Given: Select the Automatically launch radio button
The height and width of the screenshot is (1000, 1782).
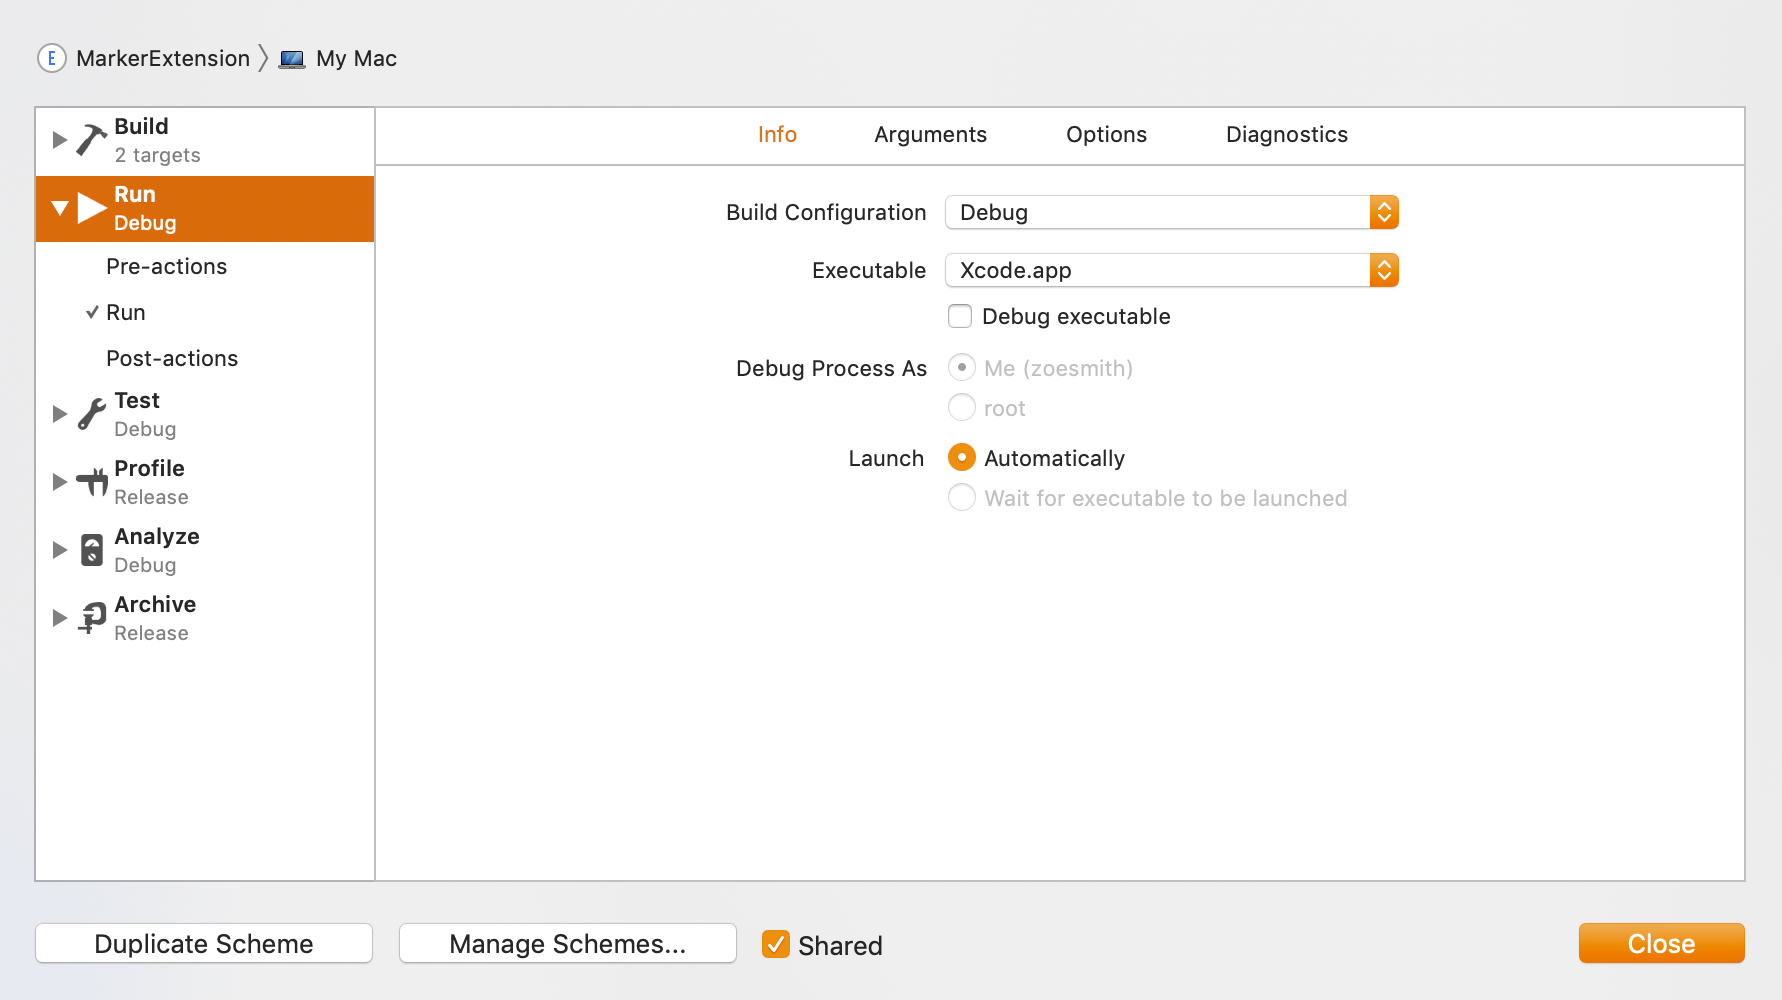Looking at the screenshot, I should [960, 457].
